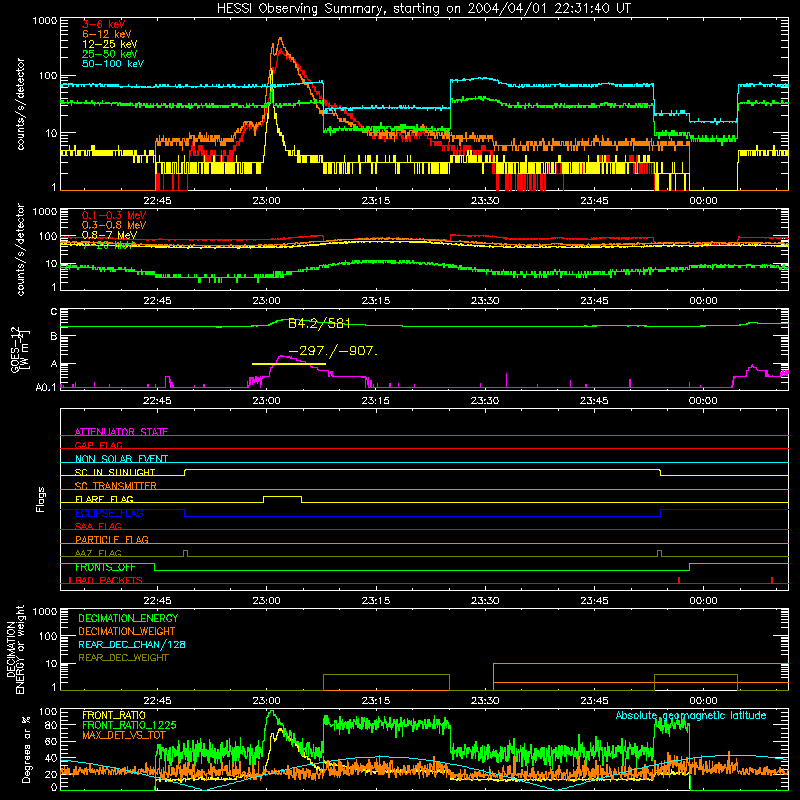The height and width of the screenshot is (800, 800).
Task: Click the '0.1-0.3 MeV' legend label
Action: 113,215
